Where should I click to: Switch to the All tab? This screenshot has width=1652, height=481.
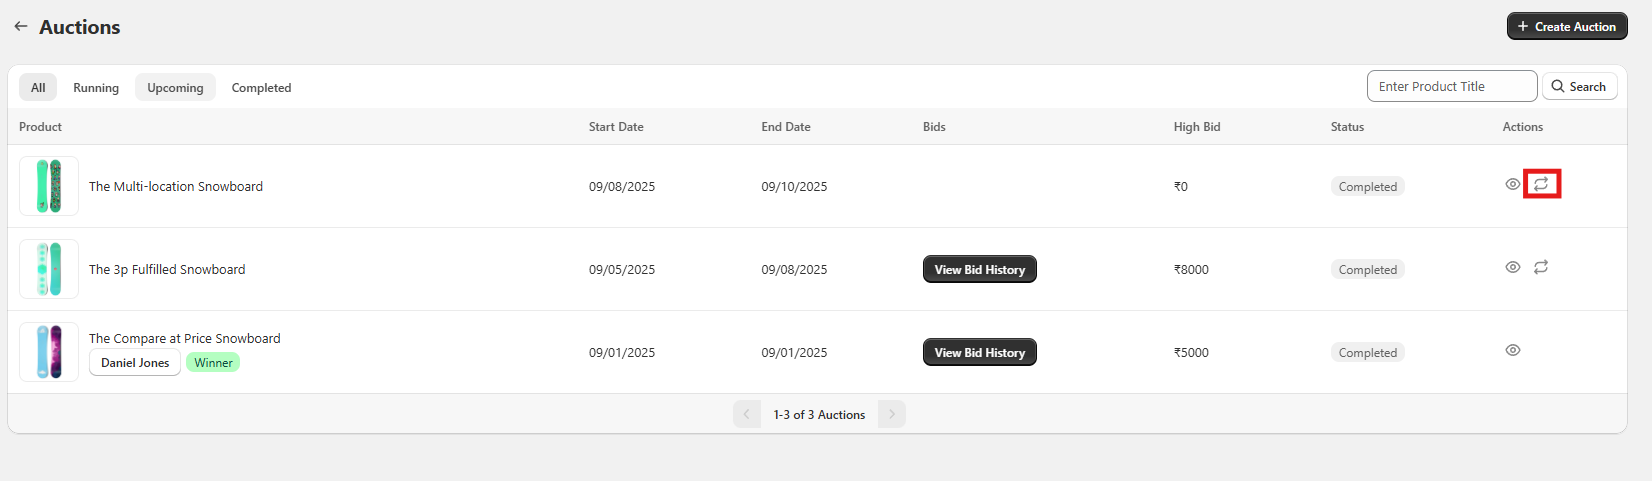click(38, 88)
